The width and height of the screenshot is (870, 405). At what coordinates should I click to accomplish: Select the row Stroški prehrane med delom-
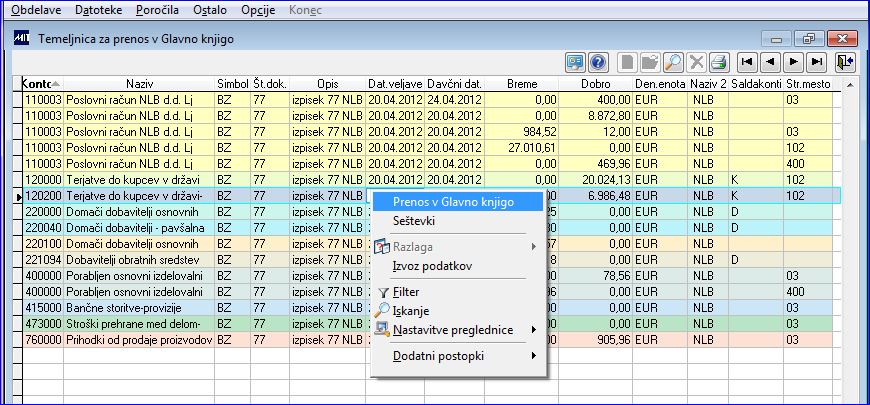427,323
